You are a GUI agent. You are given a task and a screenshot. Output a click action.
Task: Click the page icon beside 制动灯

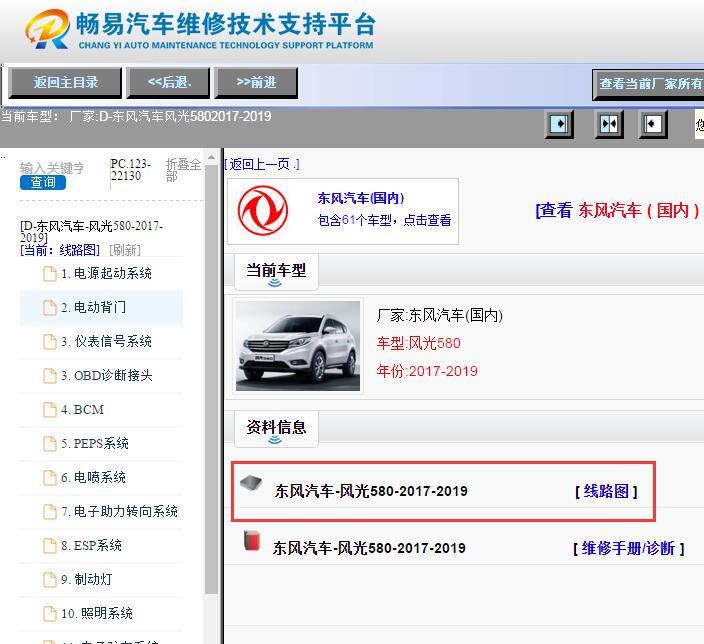[x=49, y=579]
